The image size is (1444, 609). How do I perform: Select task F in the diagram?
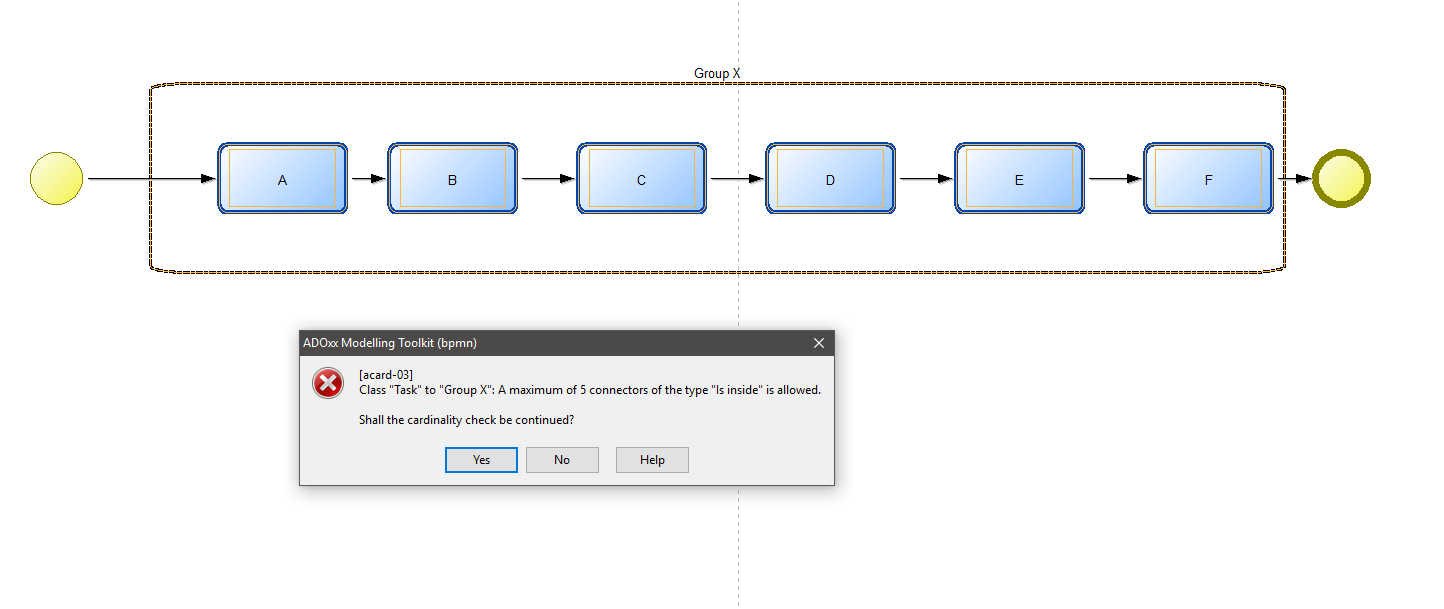tap(1208, 179)
